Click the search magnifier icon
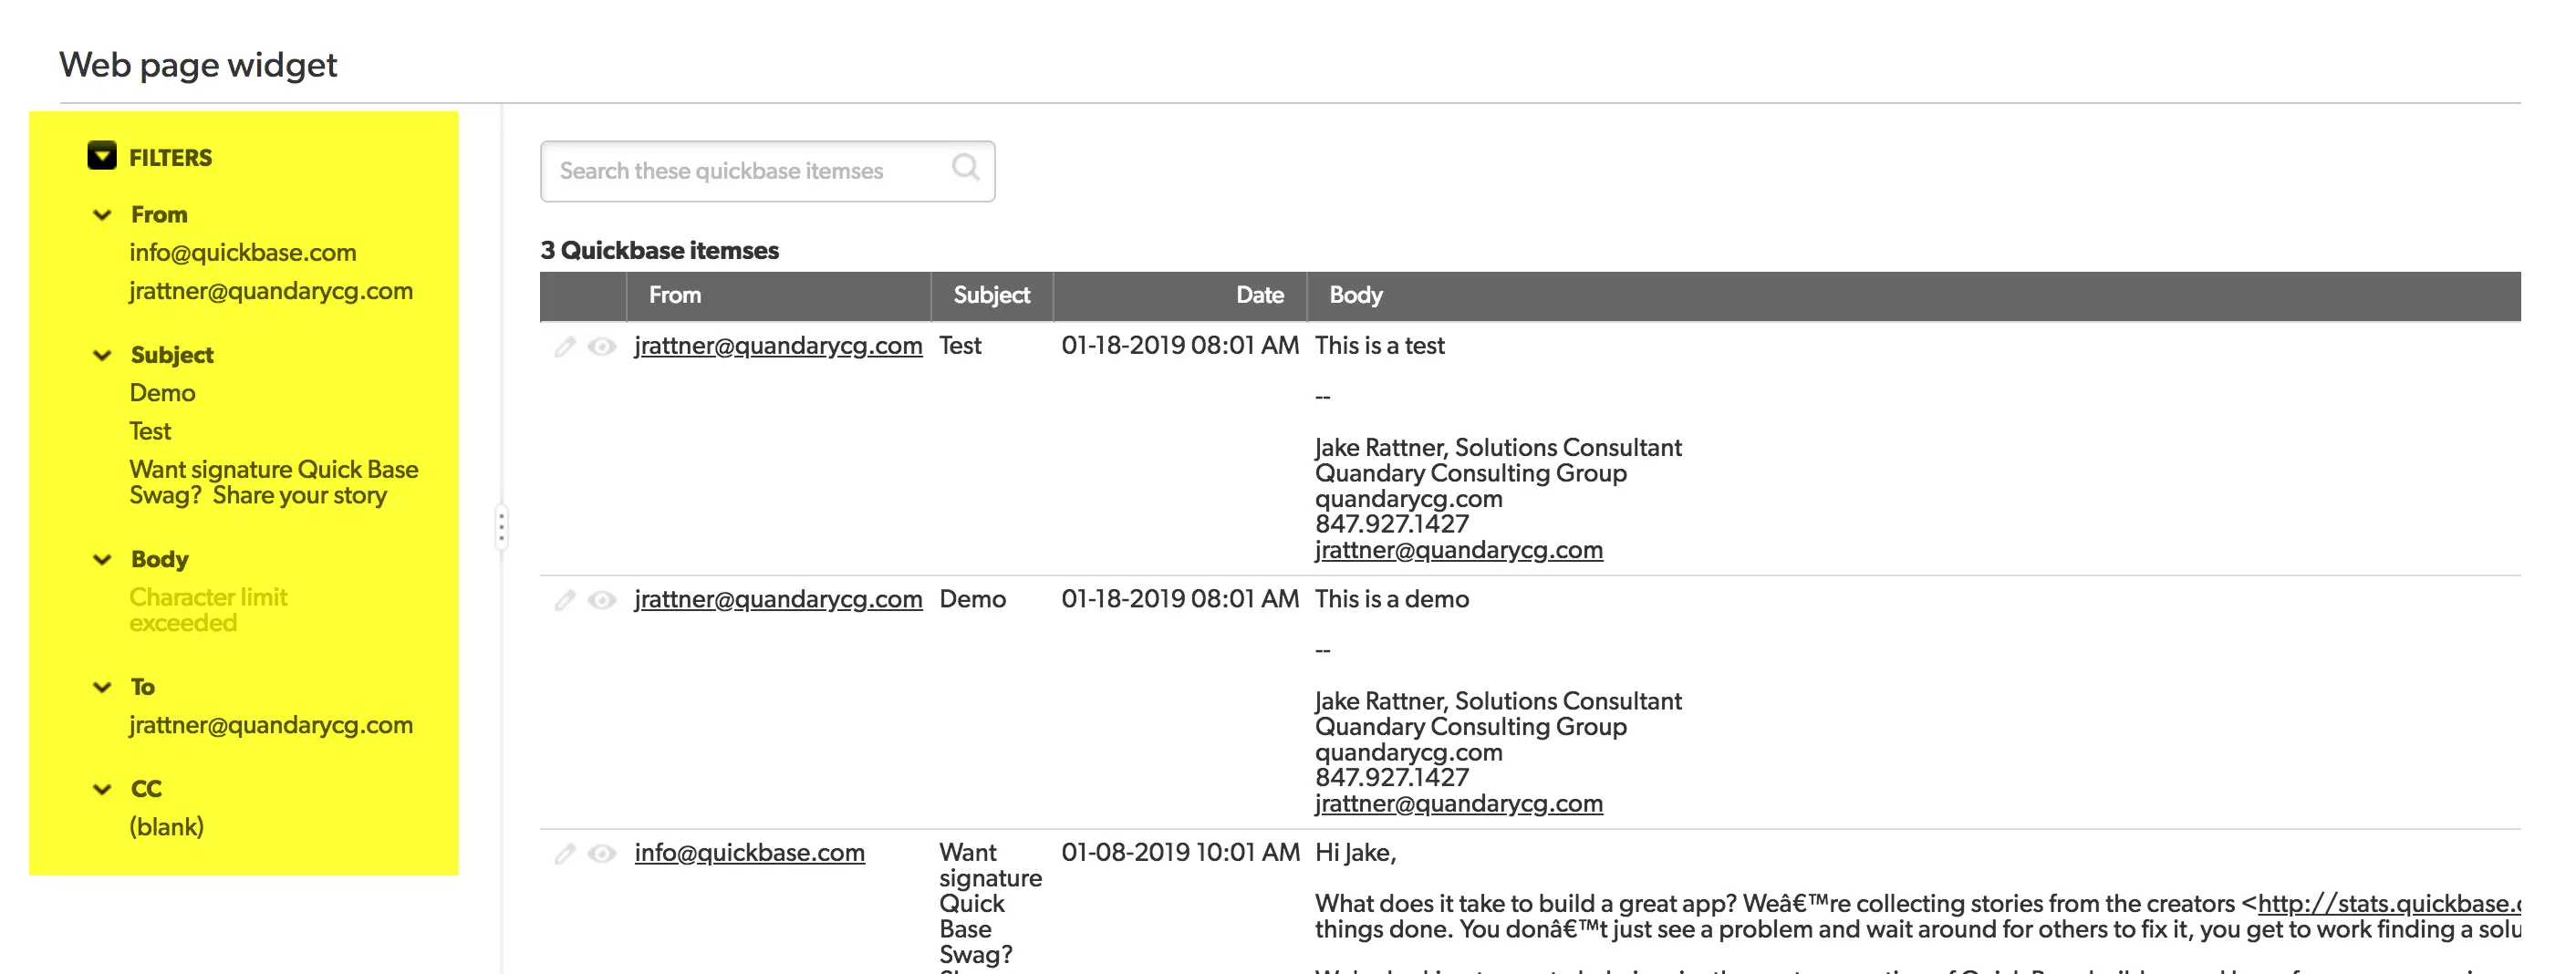 click(x=965, y=167)
